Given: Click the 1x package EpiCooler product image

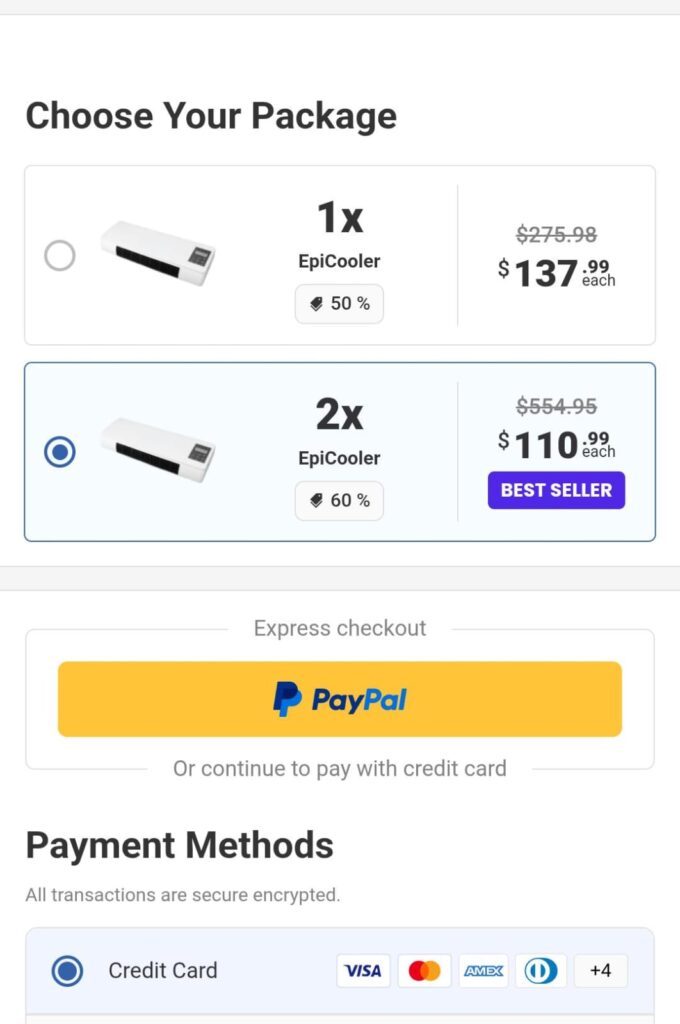Looking at the screenshot, I should 158,253.
